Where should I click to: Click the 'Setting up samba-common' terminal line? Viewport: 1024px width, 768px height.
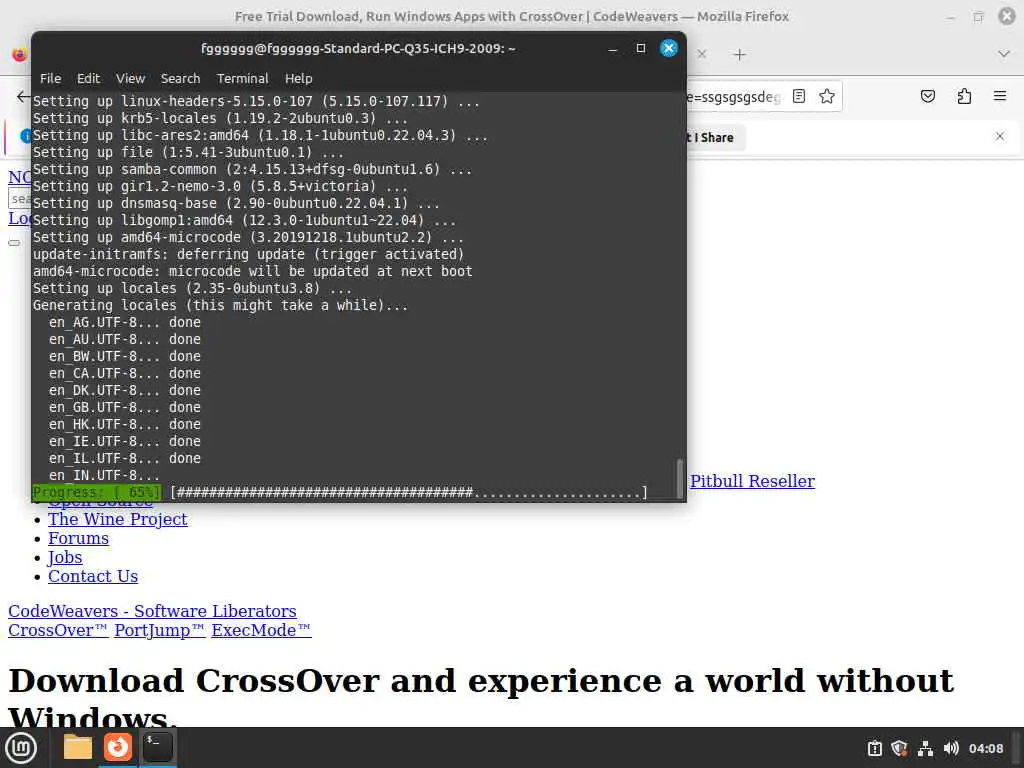point(252,170)
